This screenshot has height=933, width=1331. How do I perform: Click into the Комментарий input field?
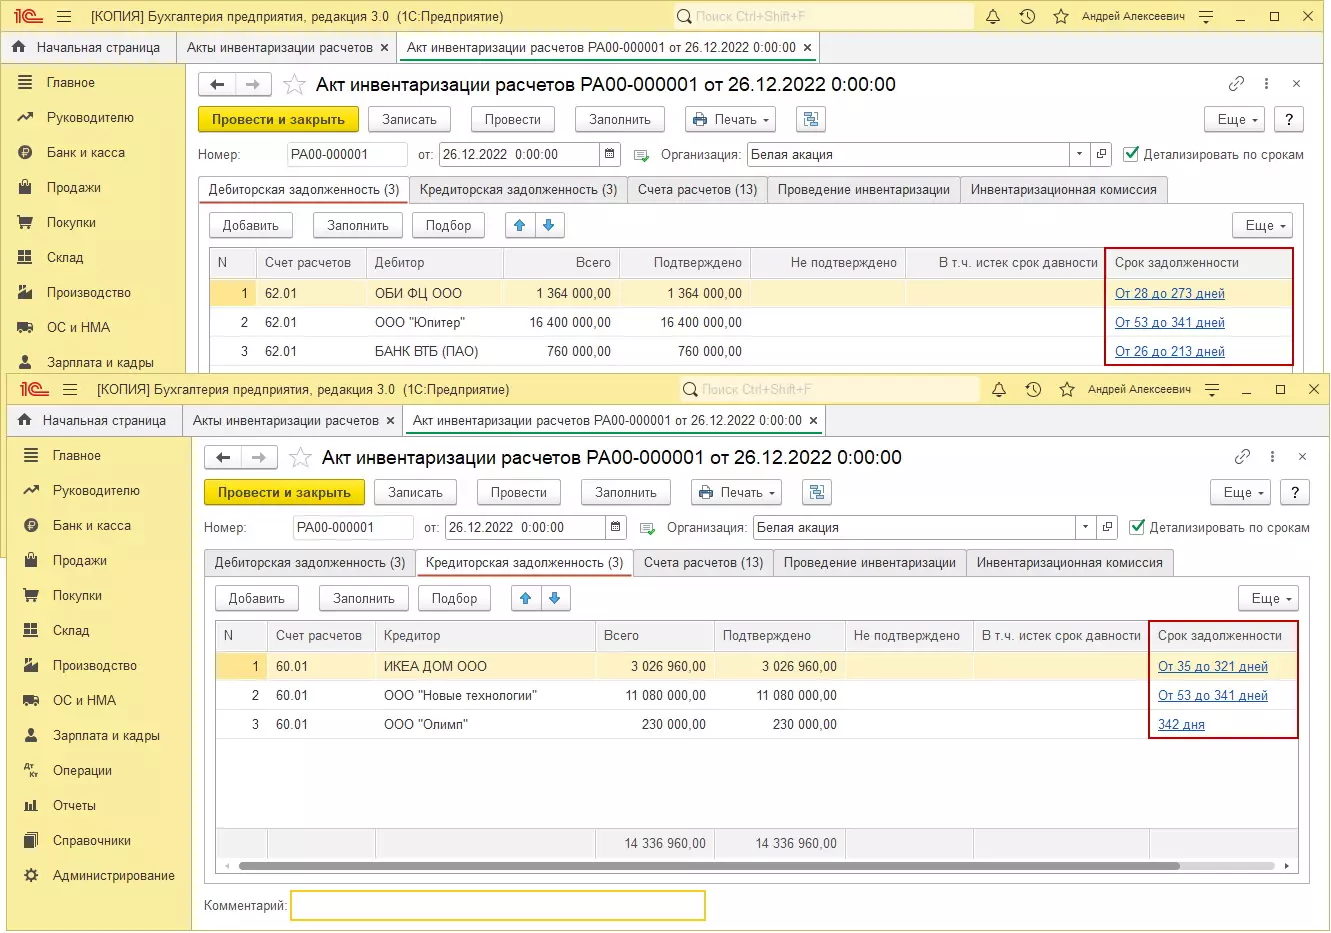pyautogui.click(x=497, y=906)
